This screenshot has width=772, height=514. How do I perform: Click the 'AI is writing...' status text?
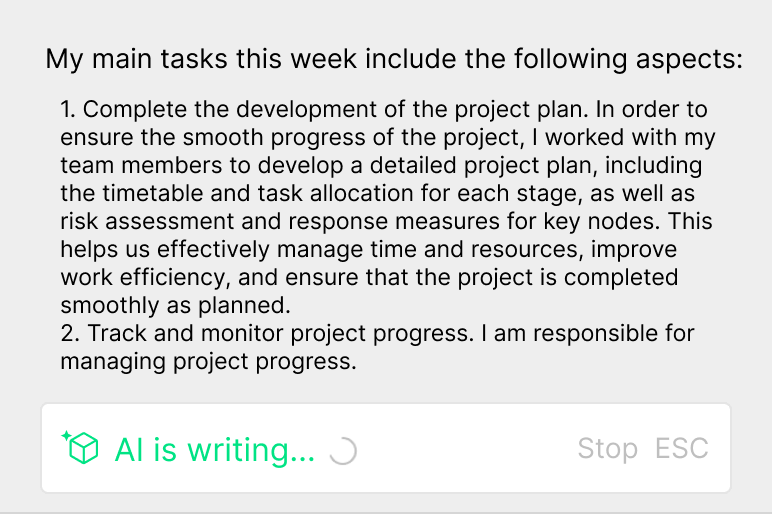click(x=214, y=450)
